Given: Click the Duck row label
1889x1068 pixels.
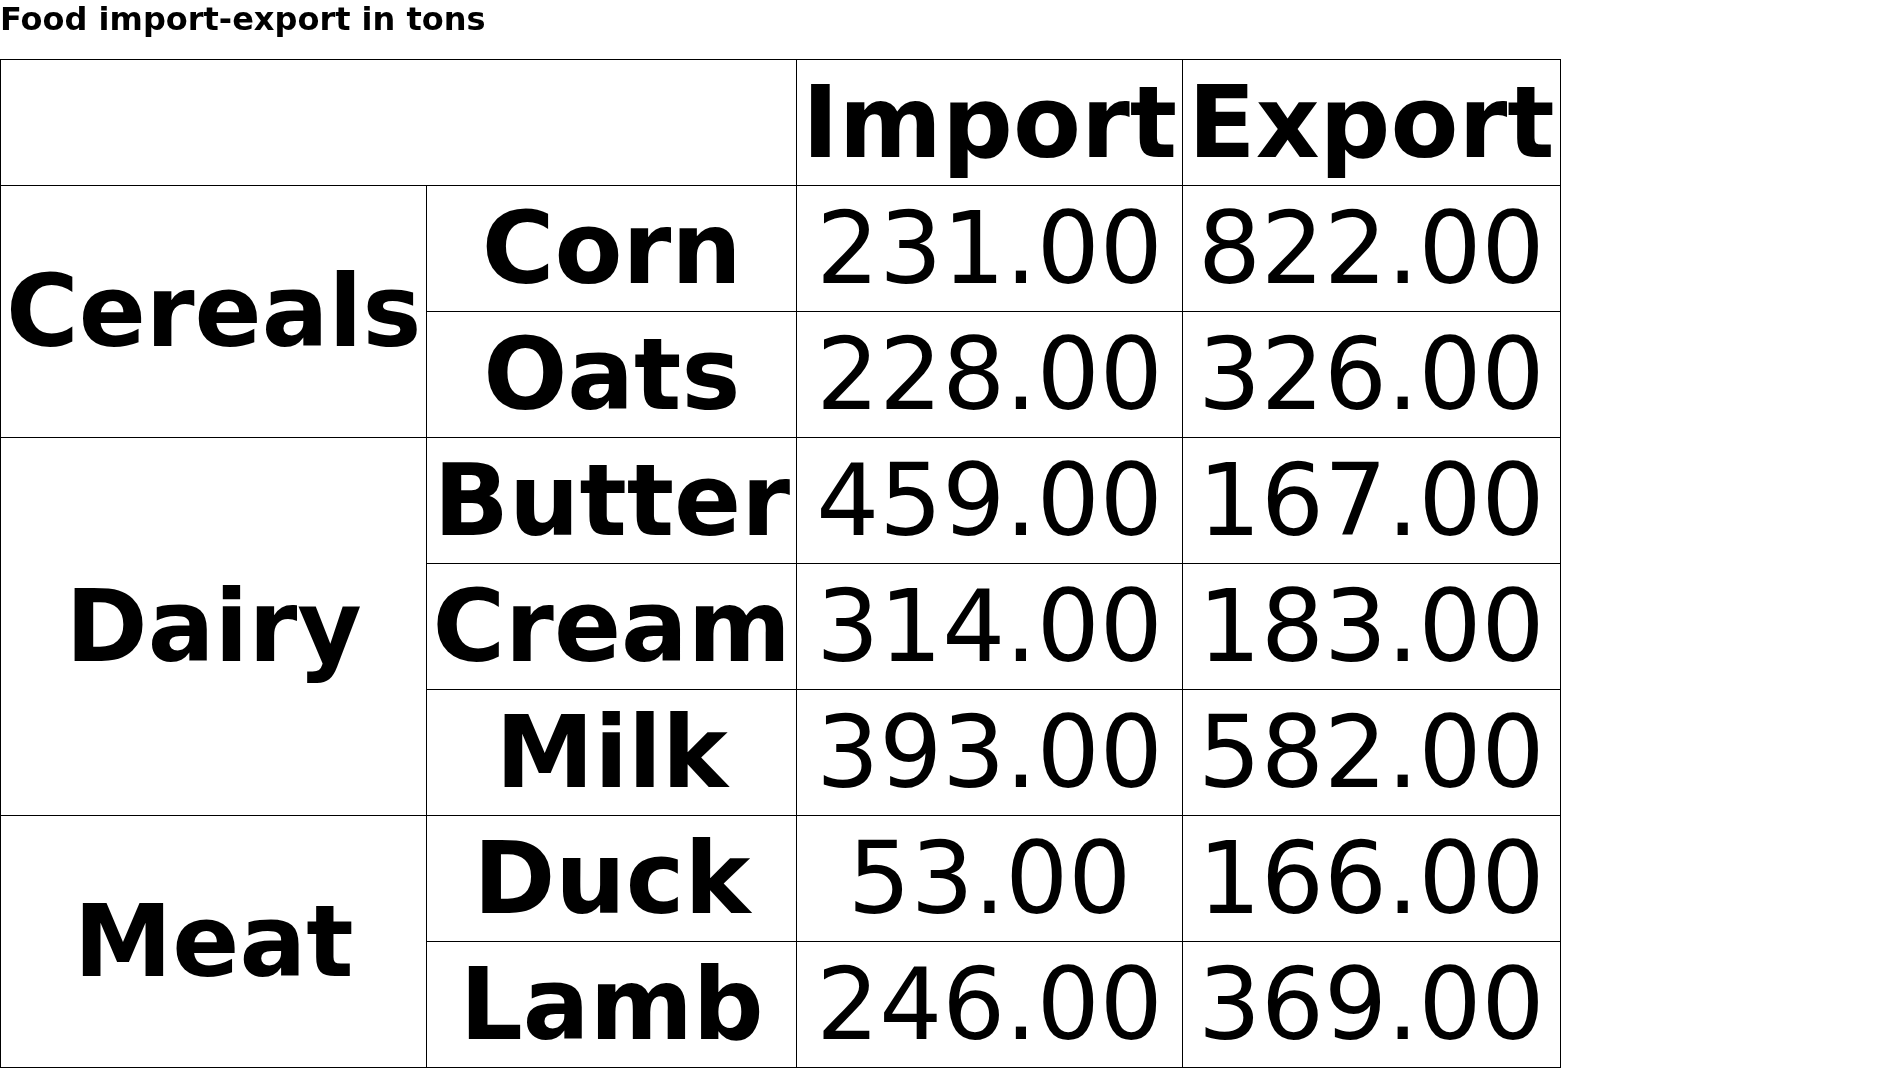Looking at the screenshot, I should pyautogui.click(x=611, y=879).
